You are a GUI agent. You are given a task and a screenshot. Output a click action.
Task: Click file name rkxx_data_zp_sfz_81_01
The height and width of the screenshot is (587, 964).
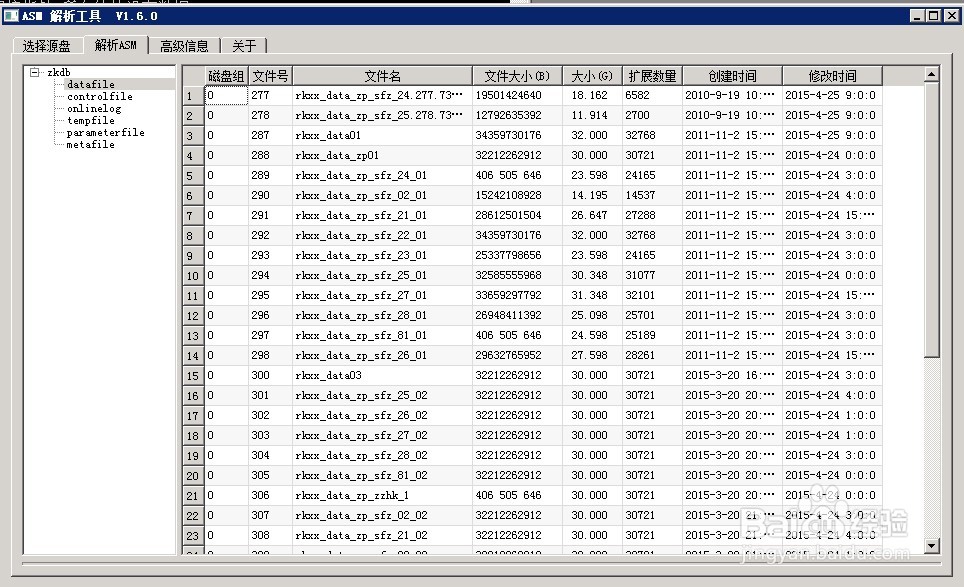coord(361,335)
